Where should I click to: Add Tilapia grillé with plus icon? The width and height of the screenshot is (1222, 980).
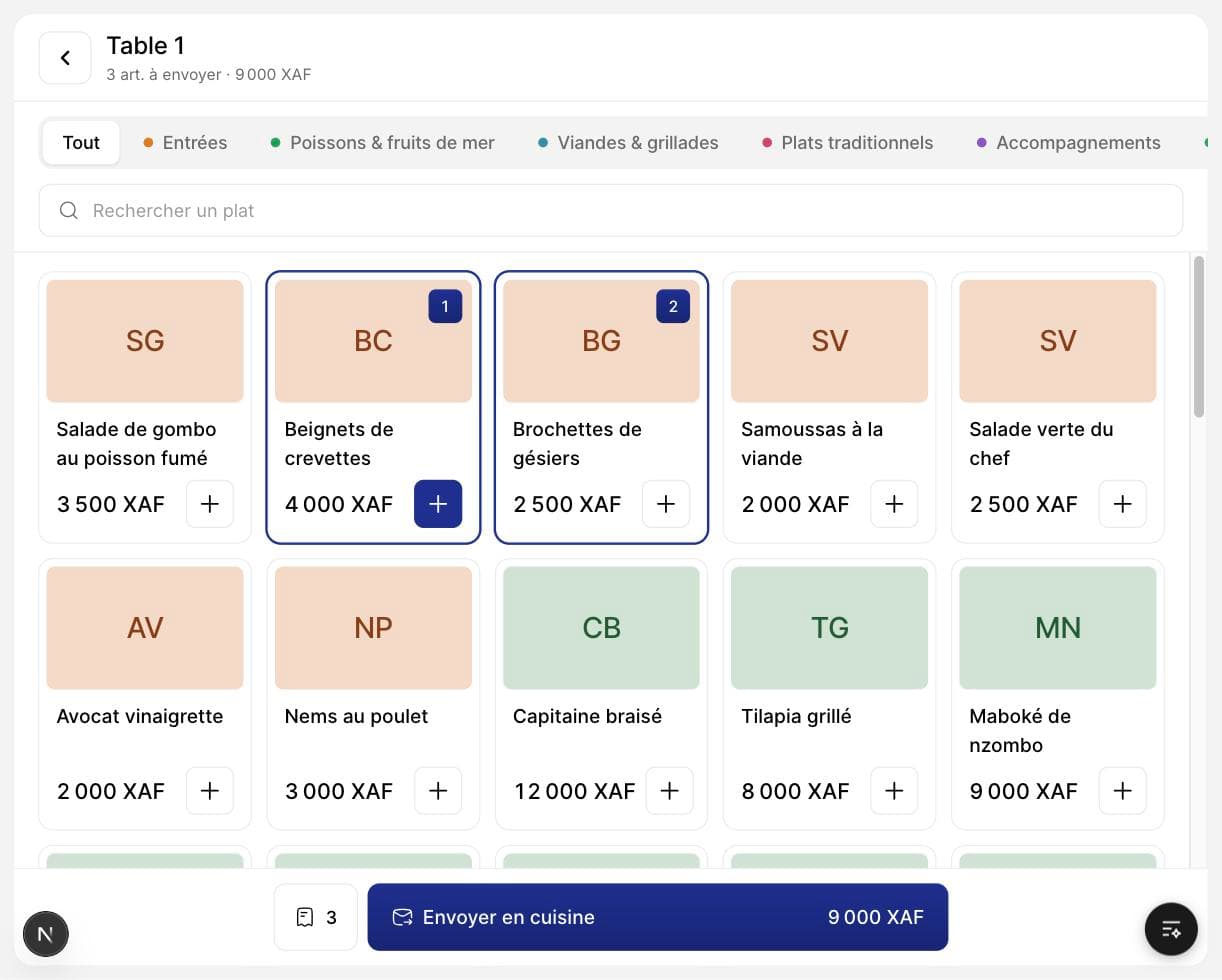(x=894, y=791)
